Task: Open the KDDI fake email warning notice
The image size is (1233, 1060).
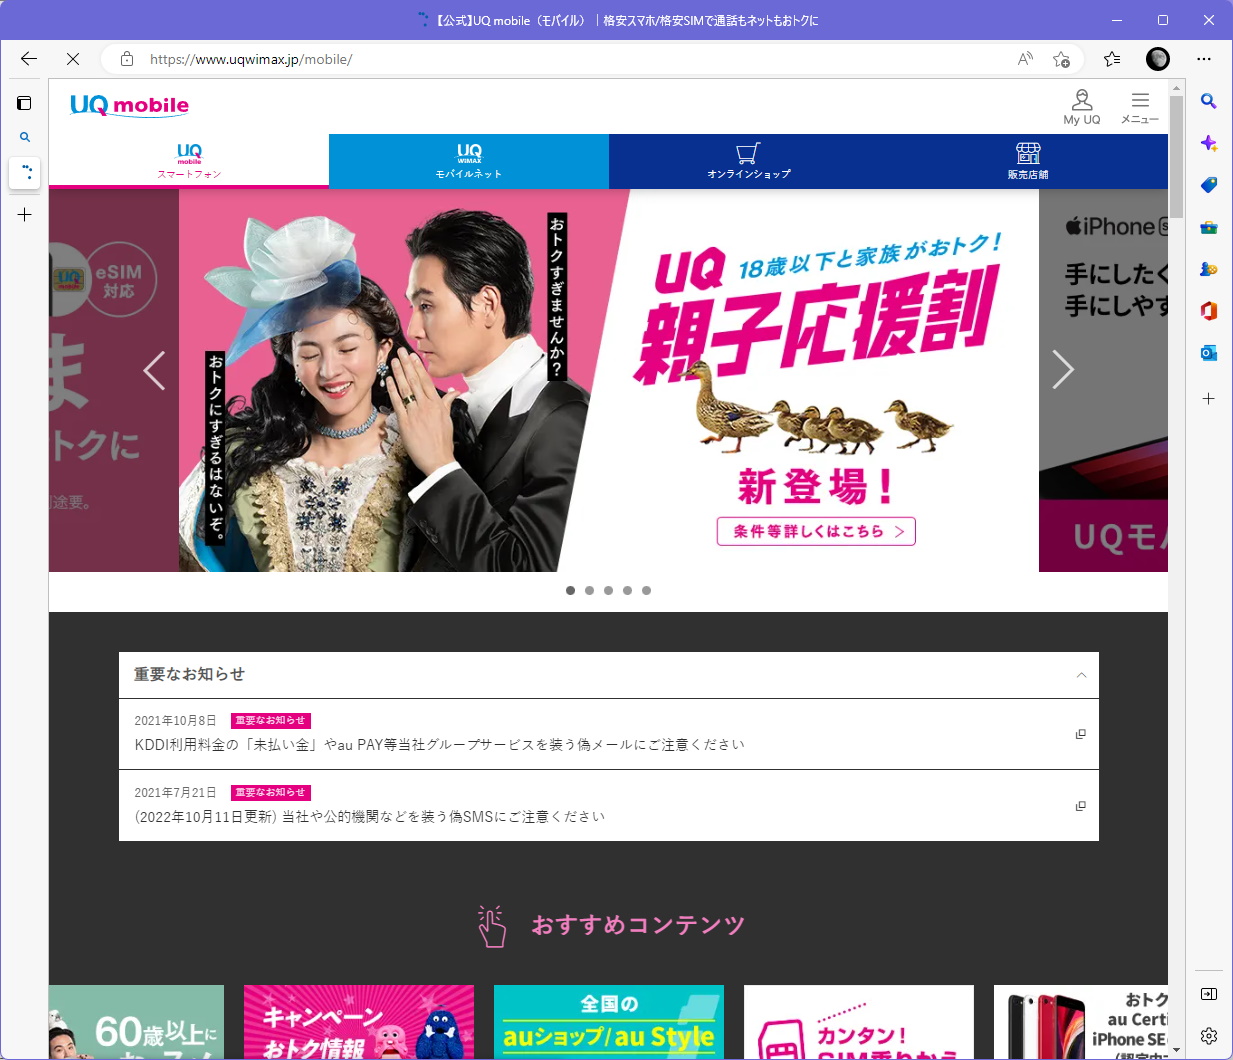Action: (440, 744)
